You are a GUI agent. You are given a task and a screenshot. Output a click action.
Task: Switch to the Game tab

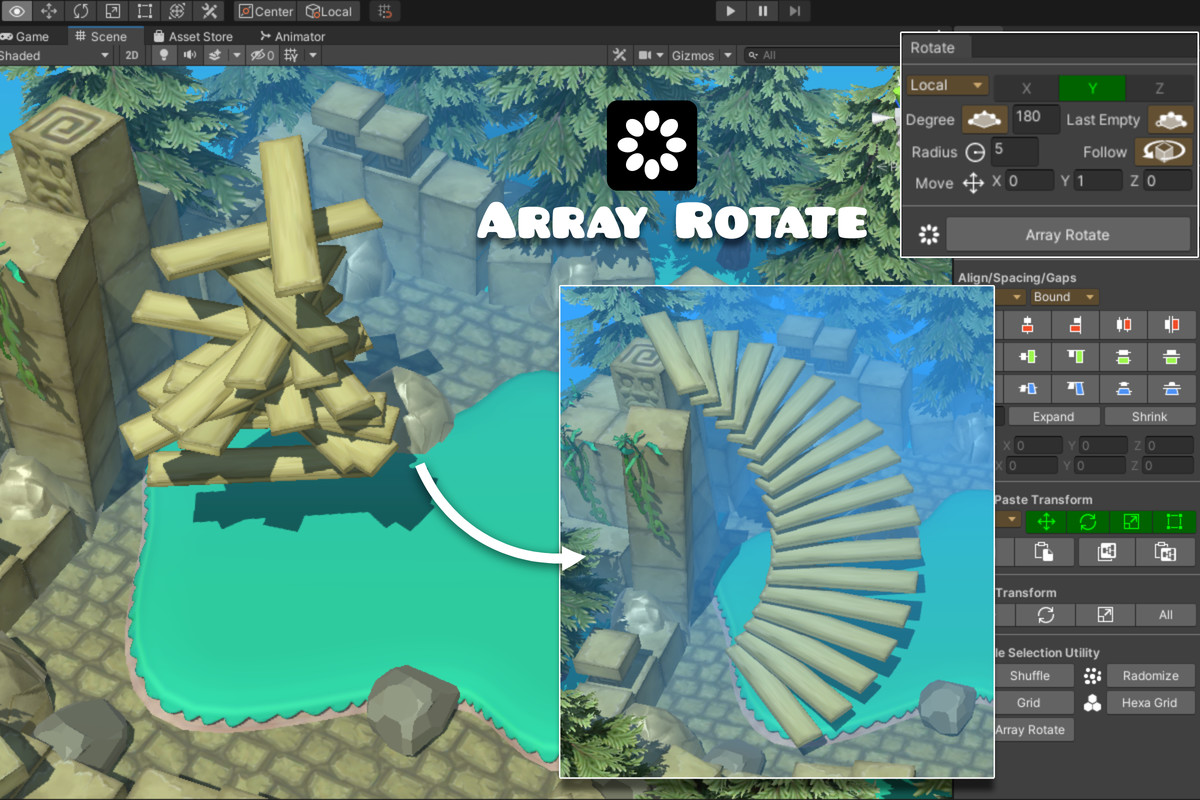[27, 36]
